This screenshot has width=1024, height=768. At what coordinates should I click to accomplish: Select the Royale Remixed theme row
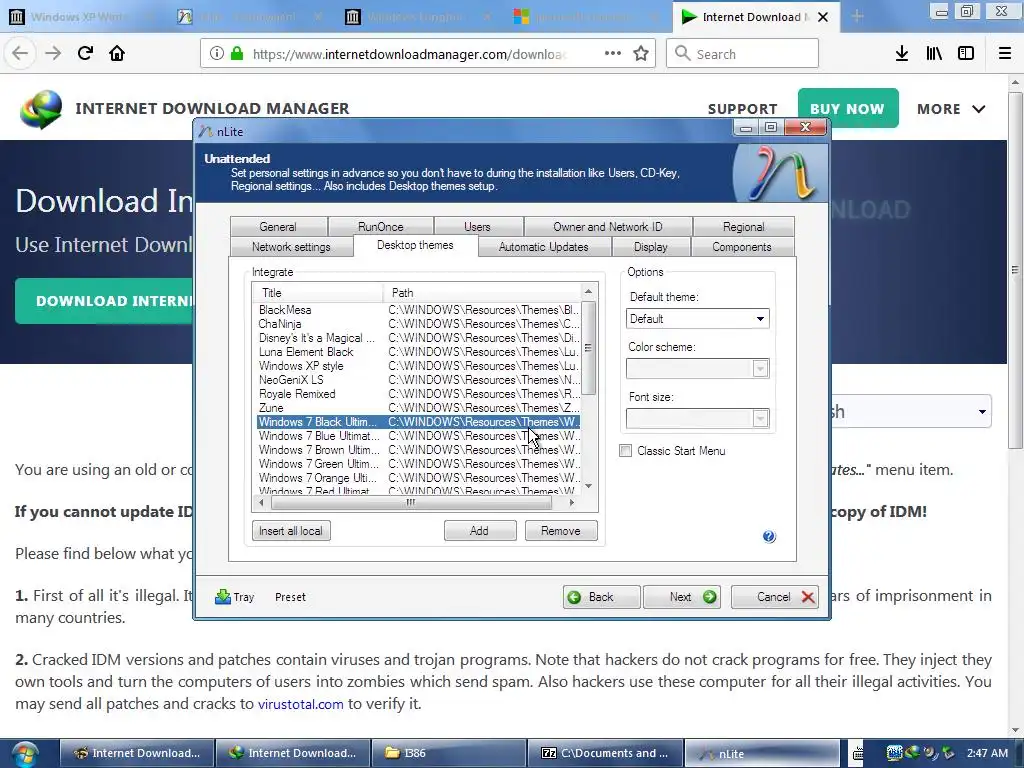[418, 394]
